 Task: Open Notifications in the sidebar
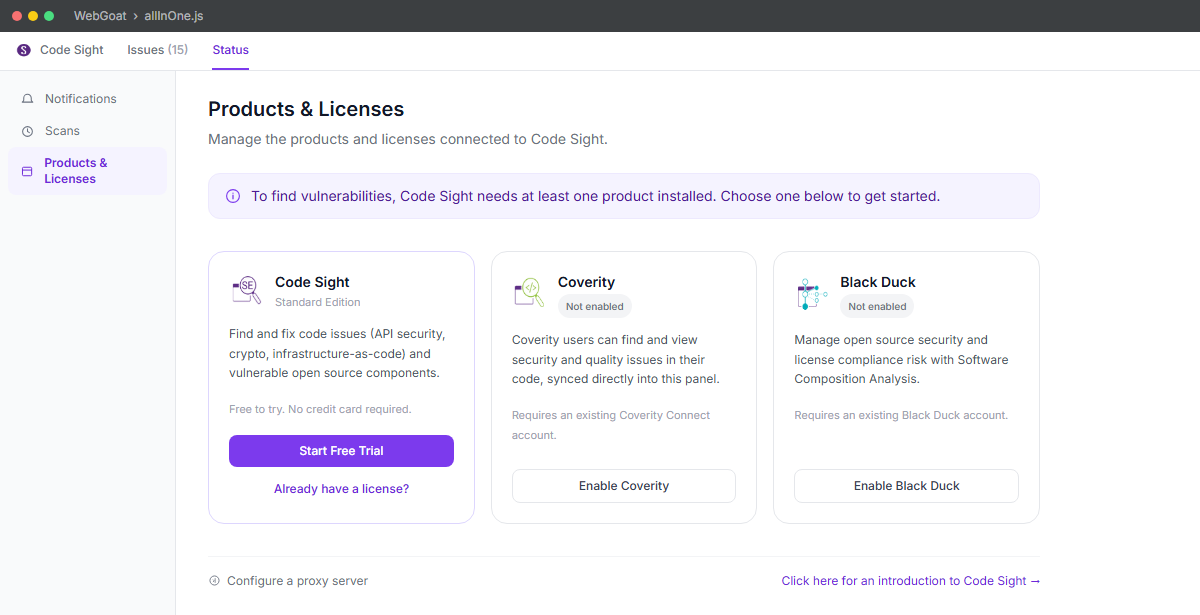87,99
